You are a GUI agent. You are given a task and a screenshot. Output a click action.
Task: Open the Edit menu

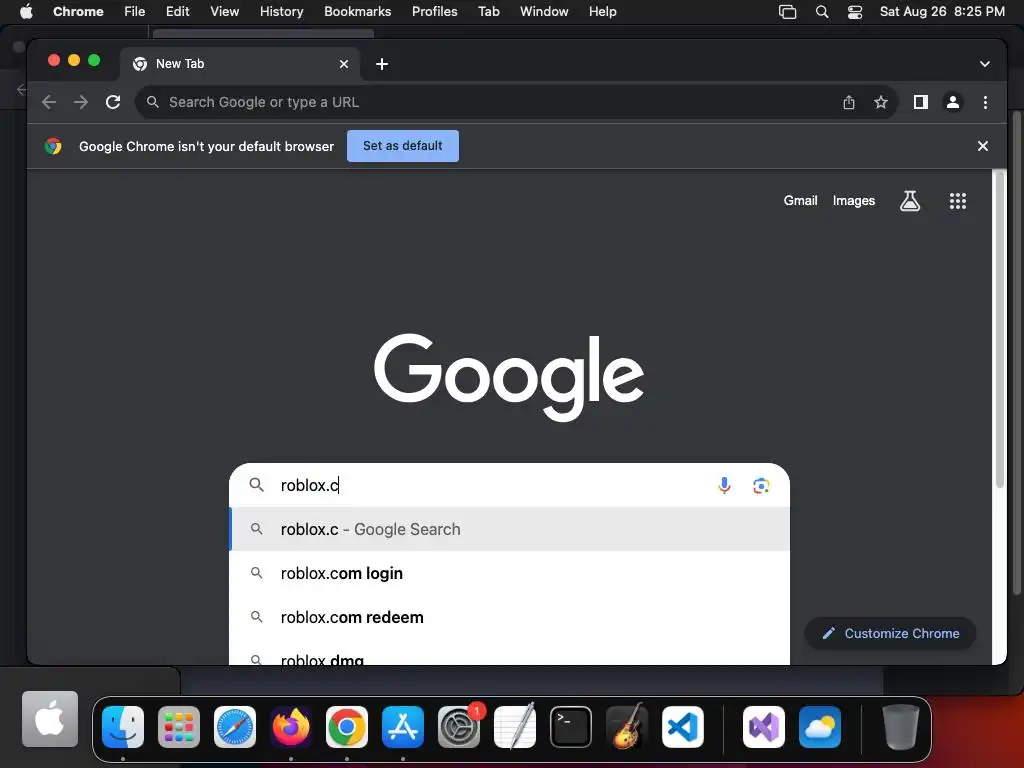click(177, 11)
